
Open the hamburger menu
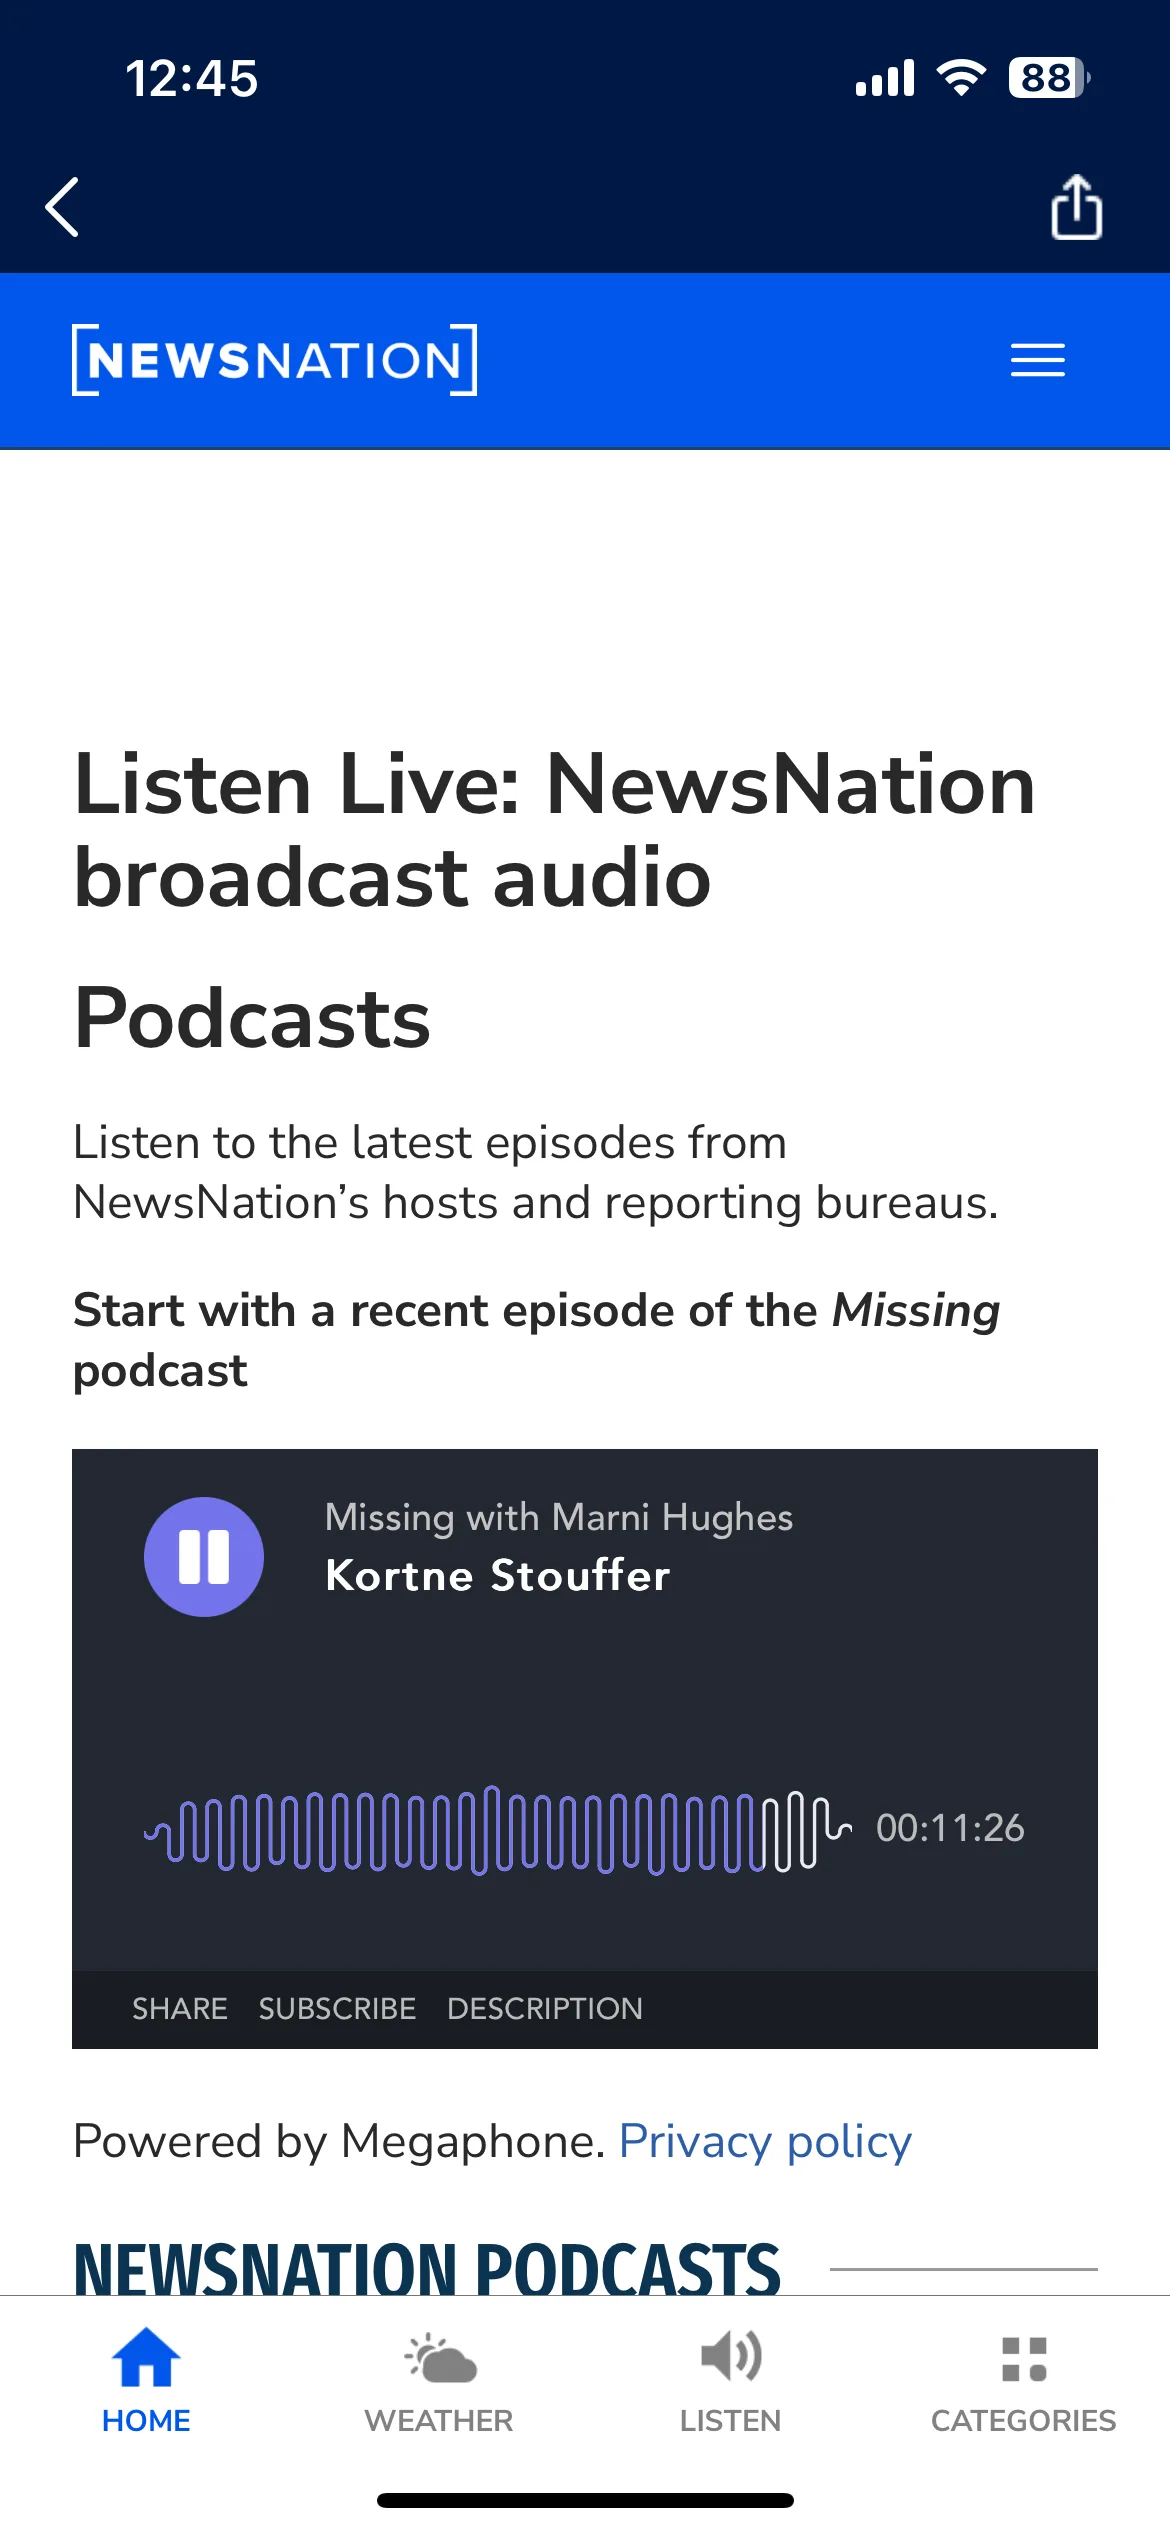[1038, 360]
